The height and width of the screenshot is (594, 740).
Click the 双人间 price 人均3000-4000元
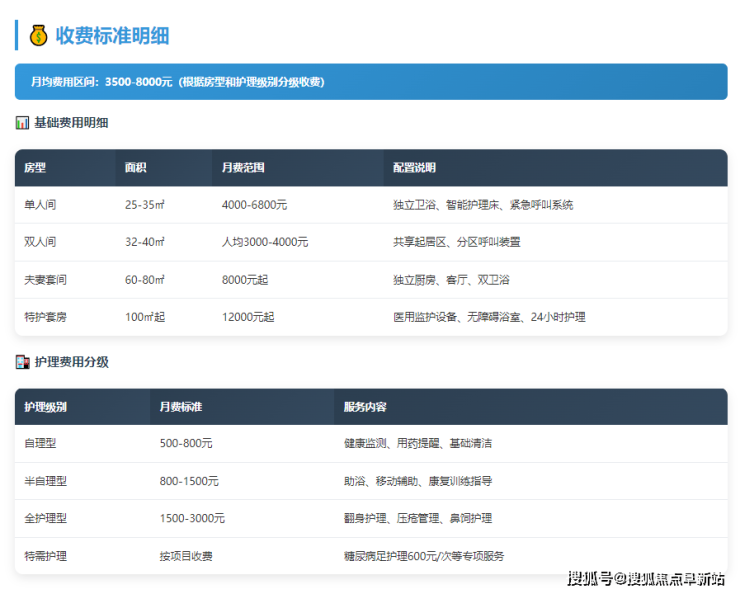pyautogui.click(x=264, y=242)
